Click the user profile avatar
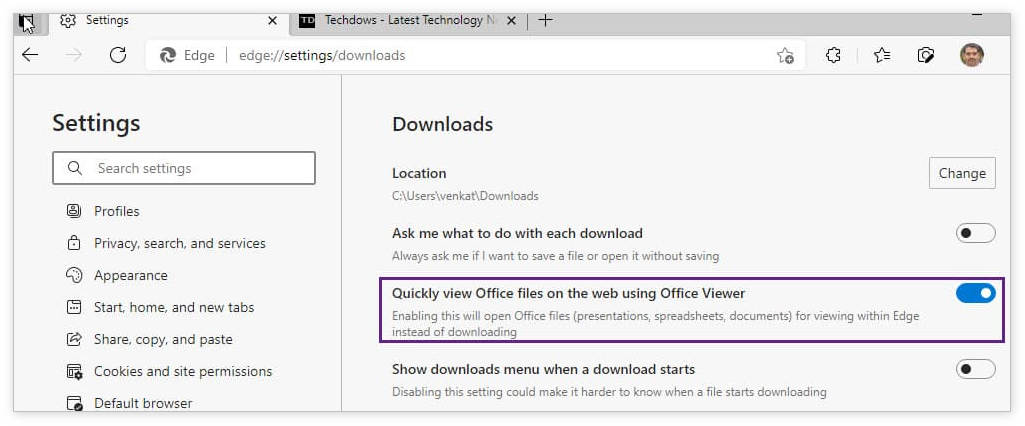Image resolution: width=1025 pixels, height=426 pixels. (971, 55)
